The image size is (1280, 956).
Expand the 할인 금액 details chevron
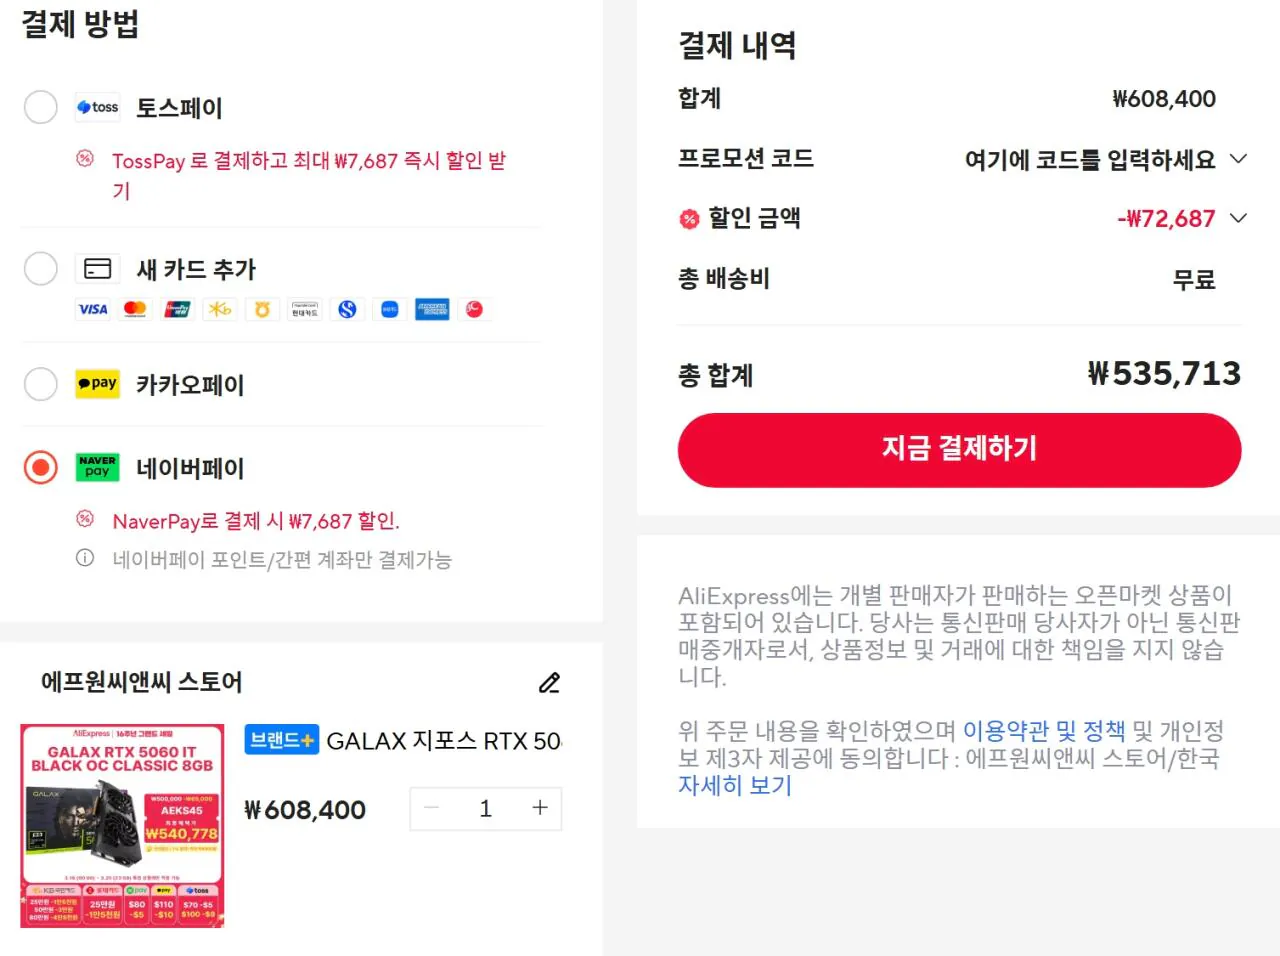[x=1238, y=218]
